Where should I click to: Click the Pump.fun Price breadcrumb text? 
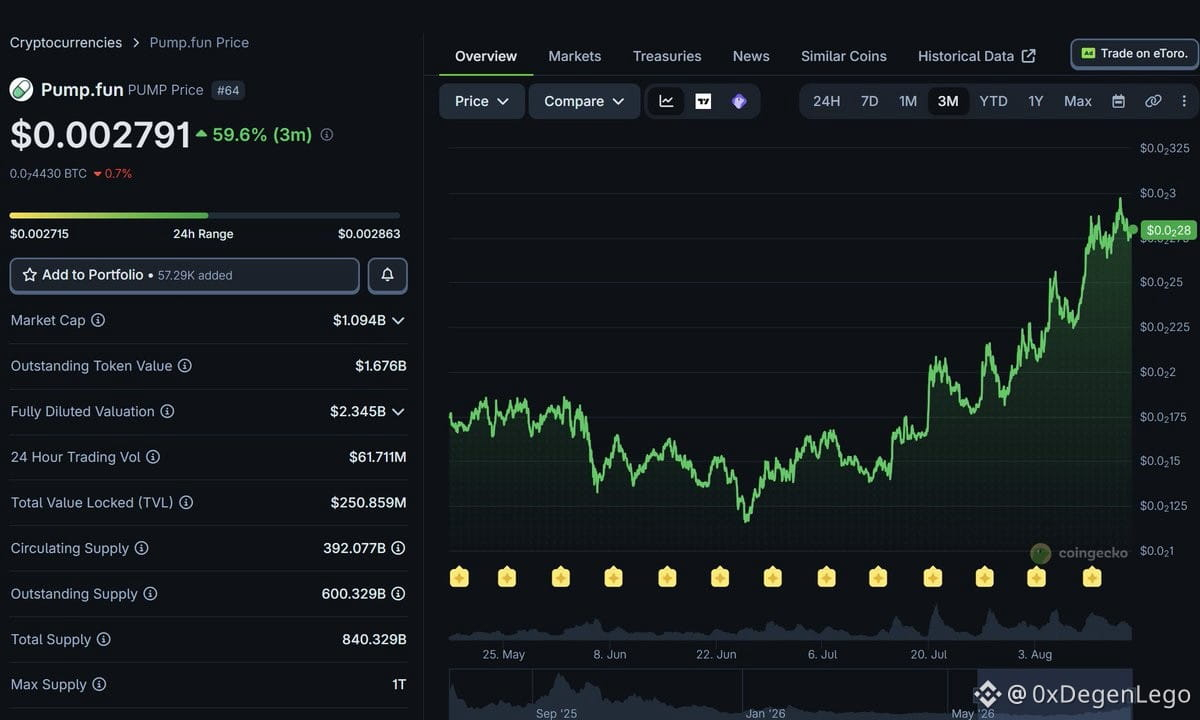[x=199, y=42]
